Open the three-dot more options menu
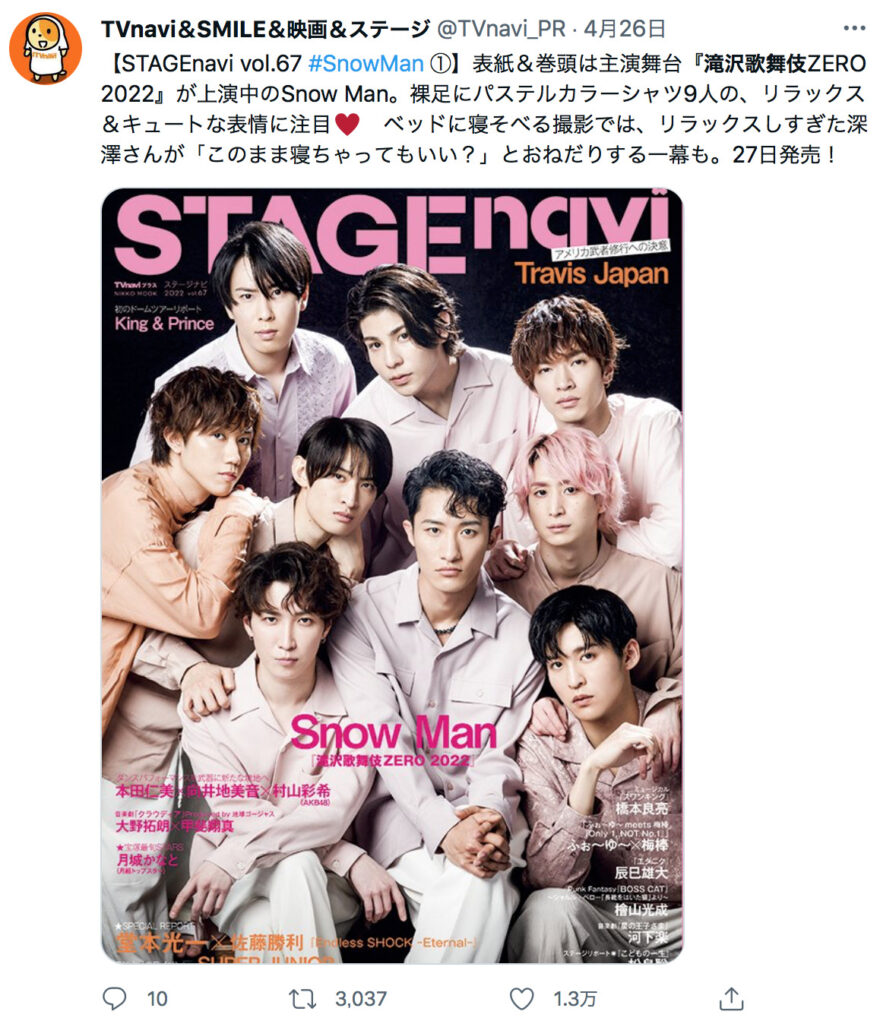The width and height of the screenshot is (880, 1024). tap(854, 28)
